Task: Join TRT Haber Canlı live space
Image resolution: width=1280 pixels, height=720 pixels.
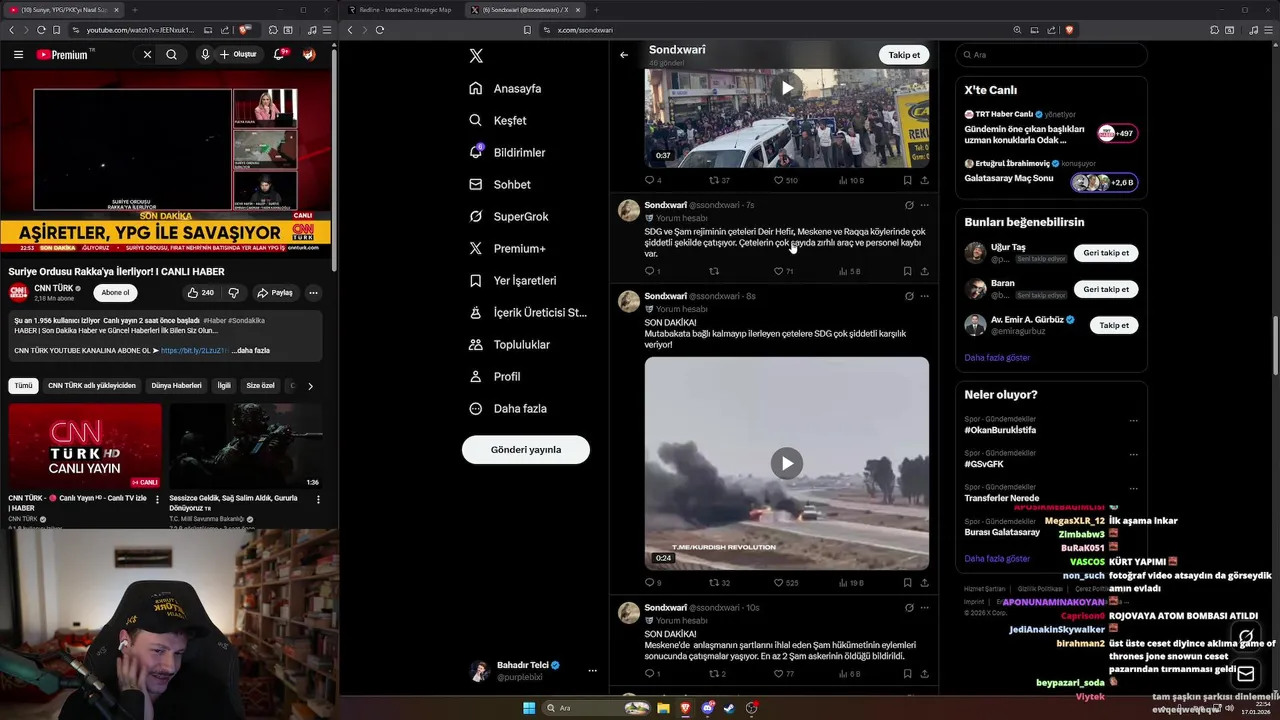Action: click(x=1051, y=128)
